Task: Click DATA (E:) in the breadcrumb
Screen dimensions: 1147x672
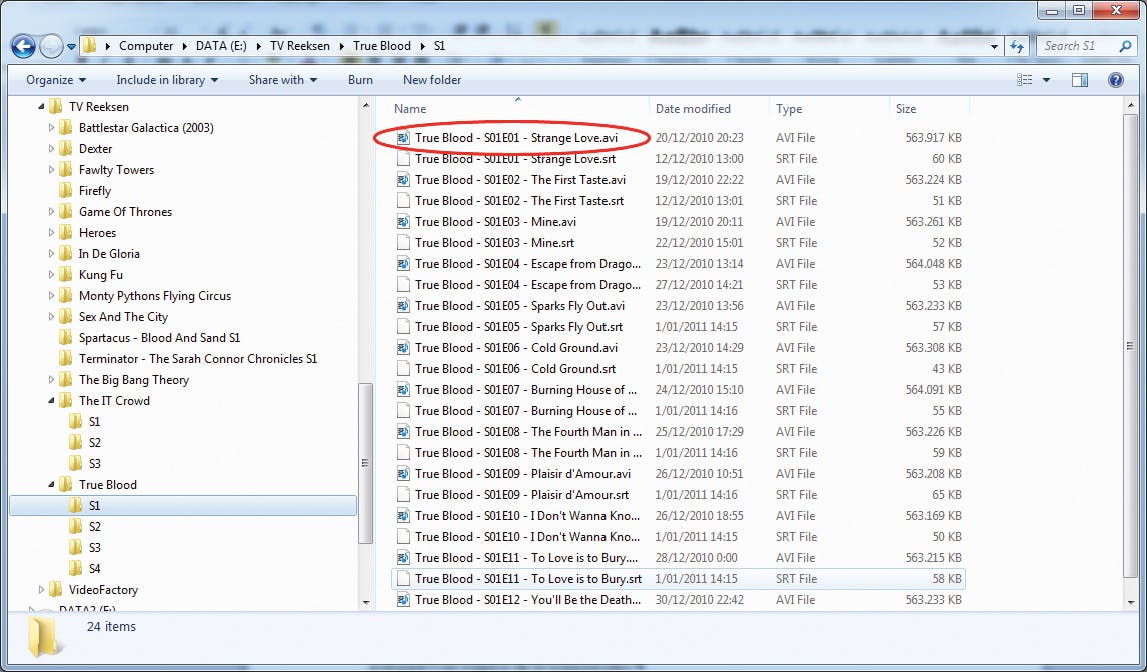Action: coord(221,45)
